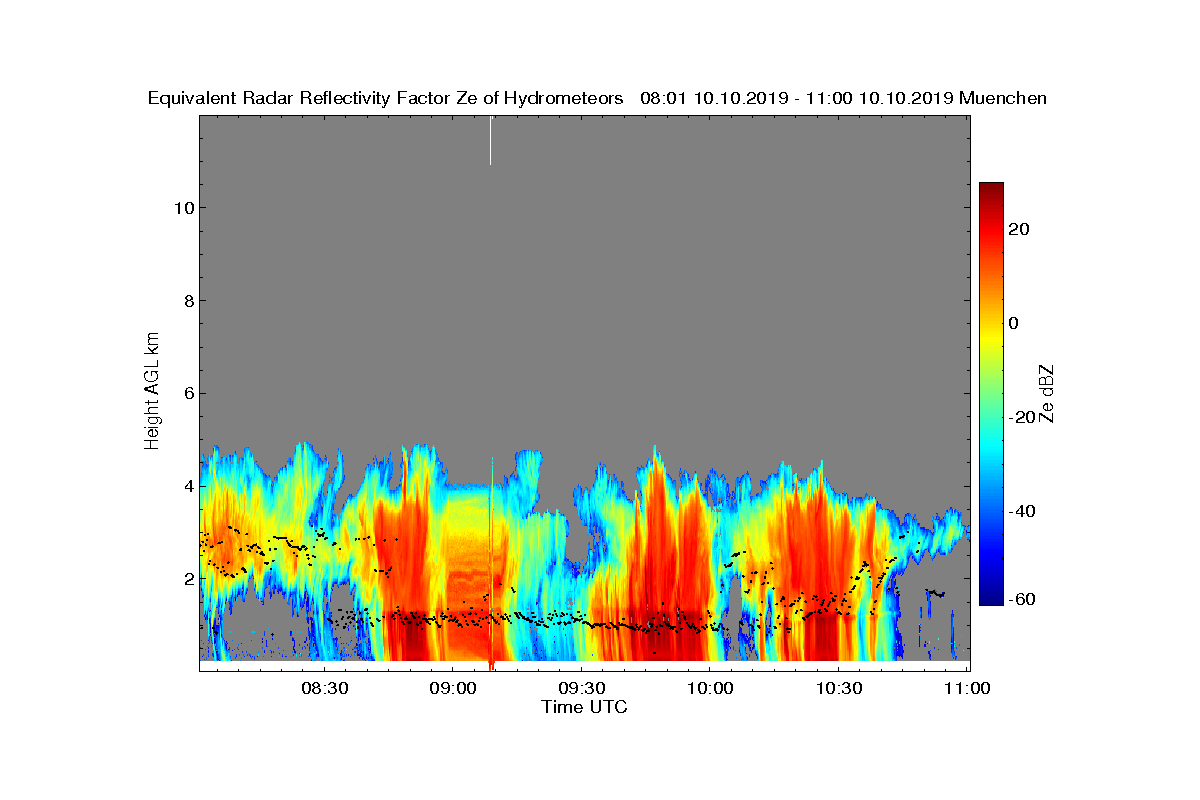1200x800 pixels.
Task: Click the height tick label 4
Action: (187, 486)
